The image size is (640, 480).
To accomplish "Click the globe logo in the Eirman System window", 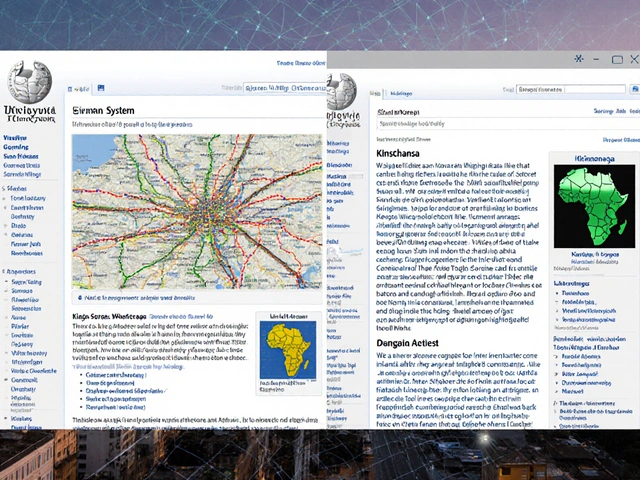I will [x=29, y=82].
